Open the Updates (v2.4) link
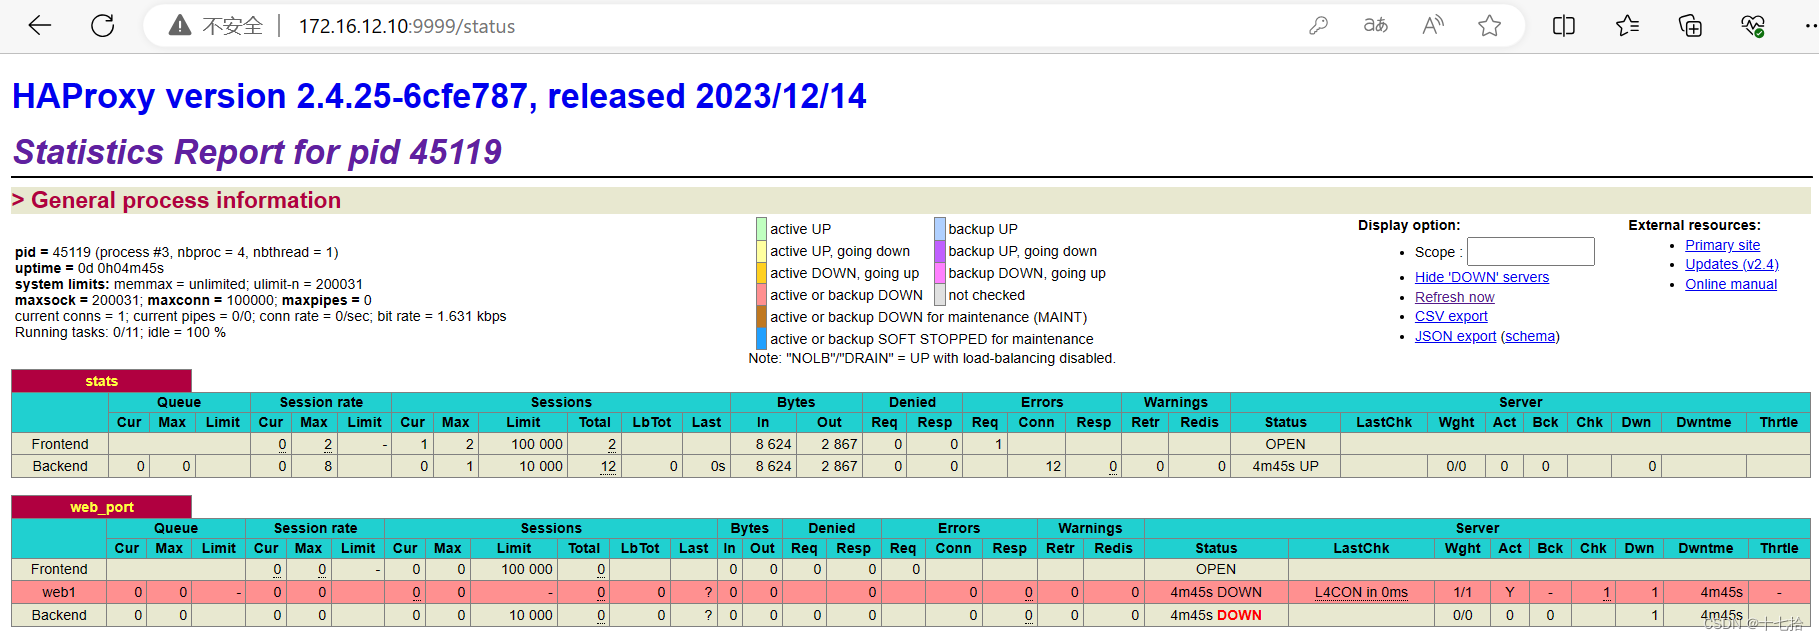Screen dimensions: 1819x641 click(x=1731, y=264)
